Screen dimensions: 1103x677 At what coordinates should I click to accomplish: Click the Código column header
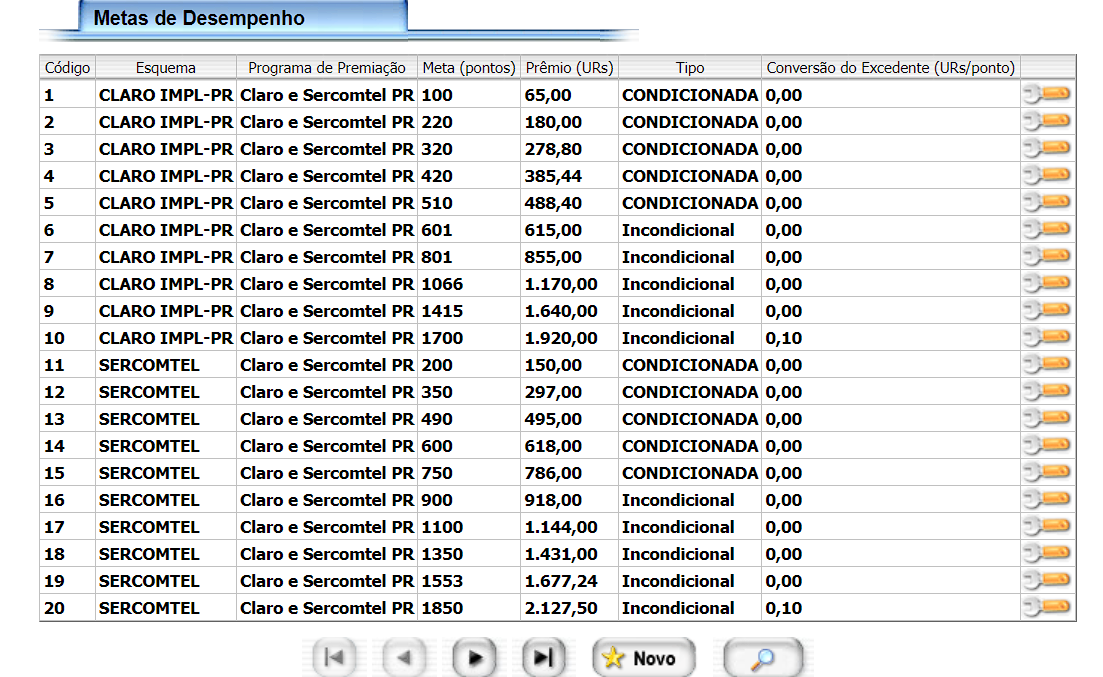(x=67, y=68)
